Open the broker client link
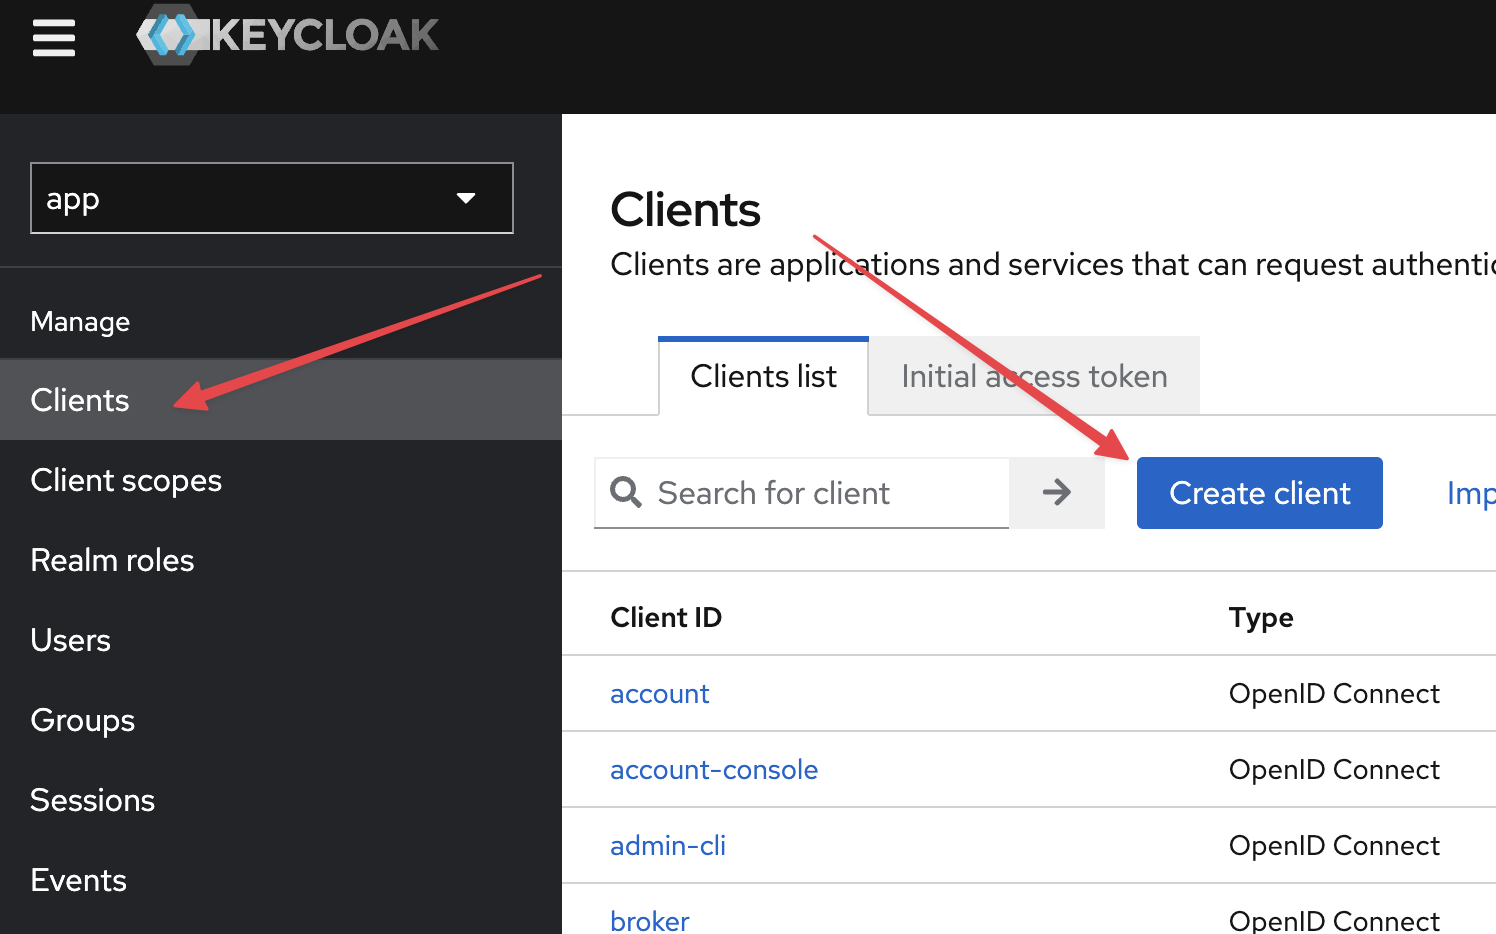 [649, 920]
